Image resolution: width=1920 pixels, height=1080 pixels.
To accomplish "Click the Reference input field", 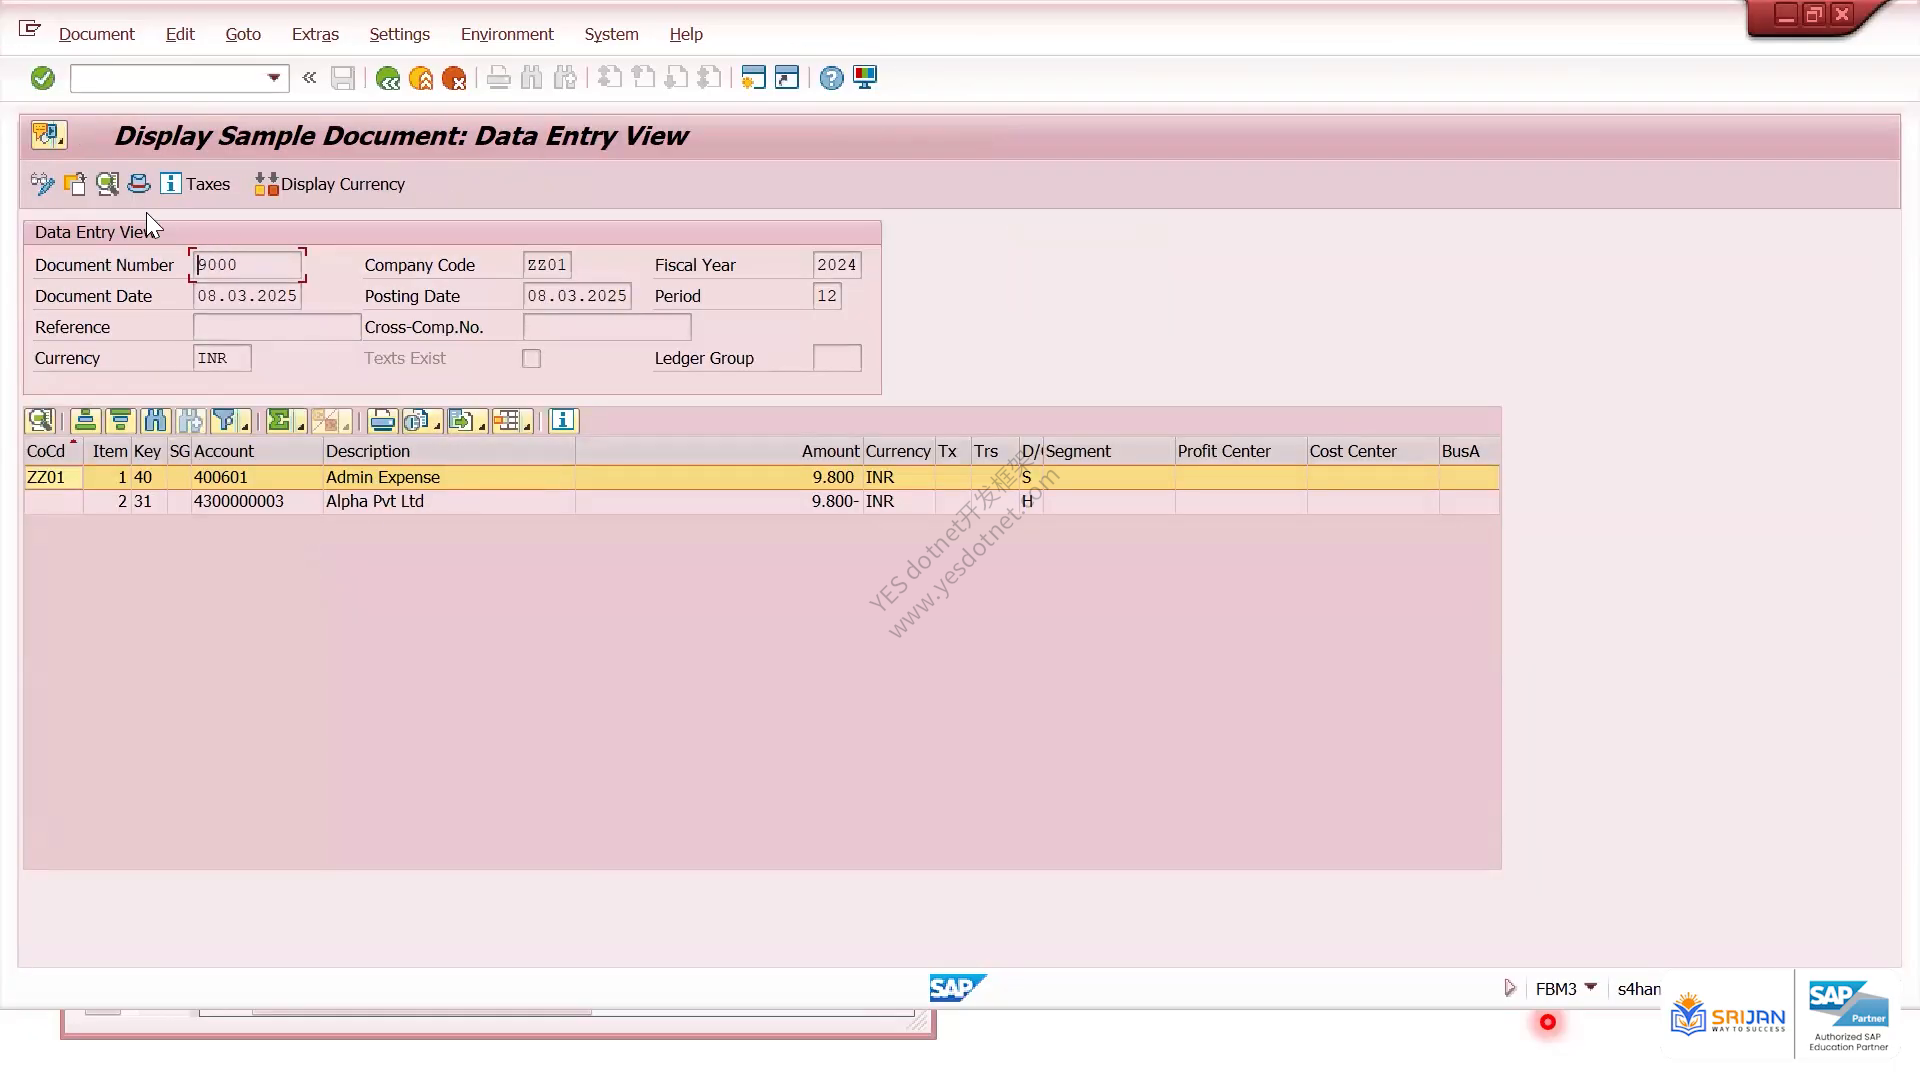I will [276, 327].
